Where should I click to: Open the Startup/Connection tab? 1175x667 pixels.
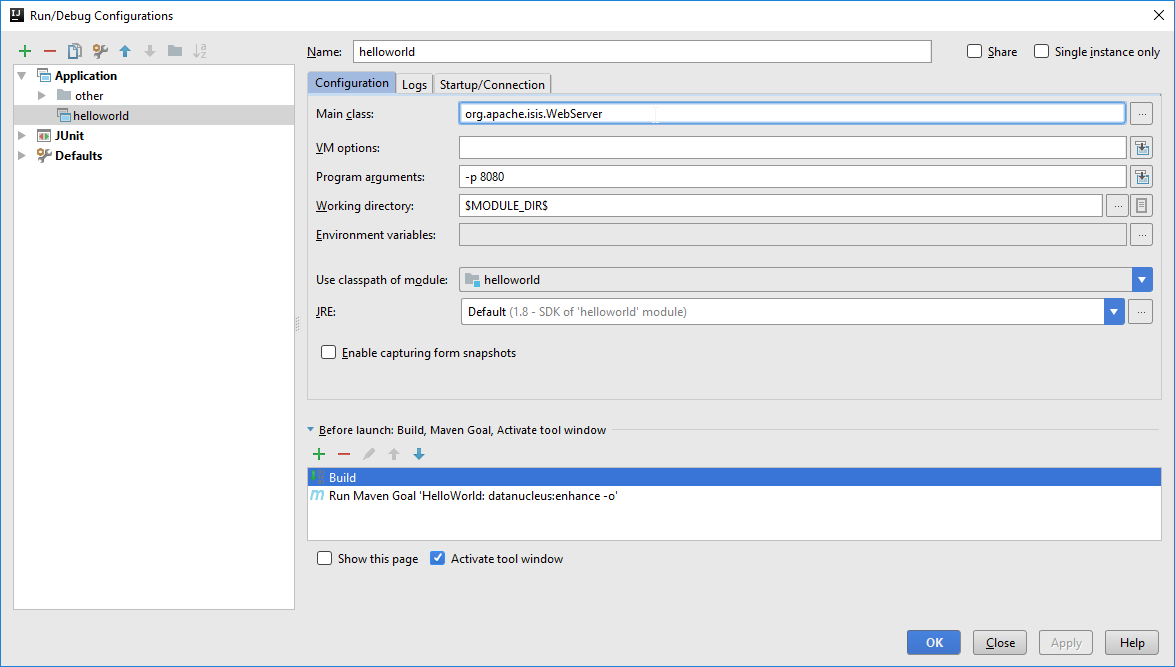click(x=492, y=85)
